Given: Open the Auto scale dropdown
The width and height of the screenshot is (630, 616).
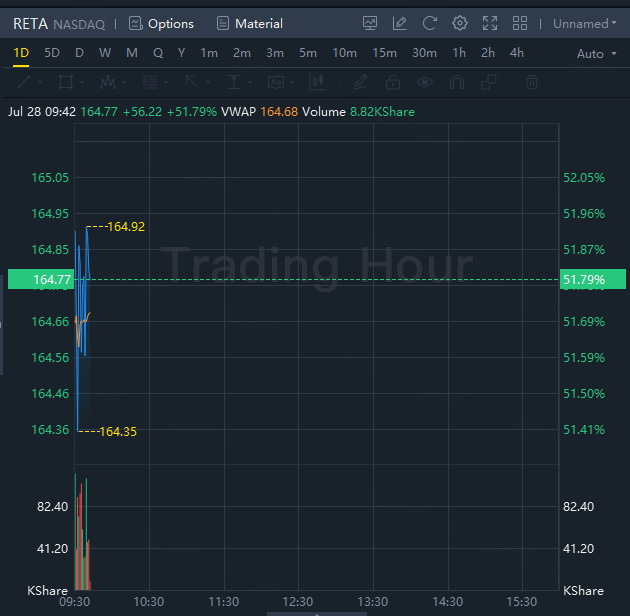Looking at the screenshot, I should point(594,53).
